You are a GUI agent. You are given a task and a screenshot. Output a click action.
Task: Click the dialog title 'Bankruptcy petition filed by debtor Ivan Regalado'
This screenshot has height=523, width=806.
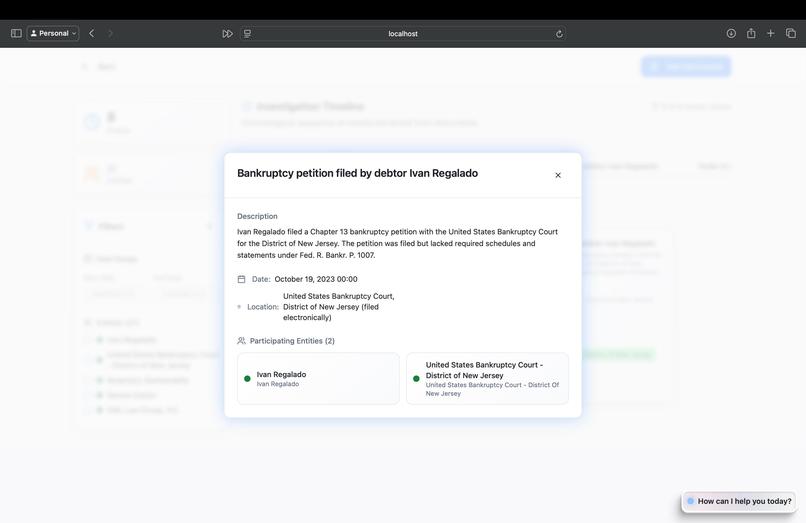click(x=357, y=173)
